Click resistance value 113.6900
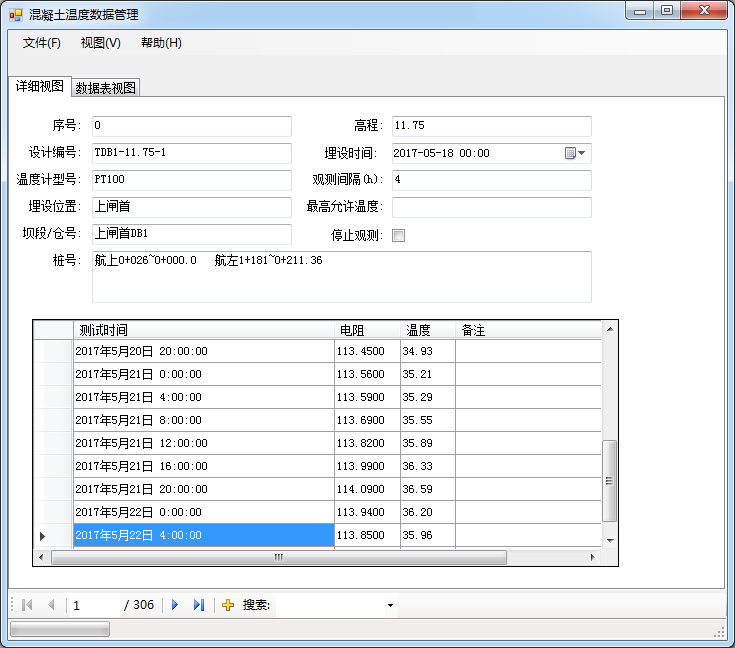Image resolution: width=735 pixels, height=648 pixels. [x=368, y=420]
